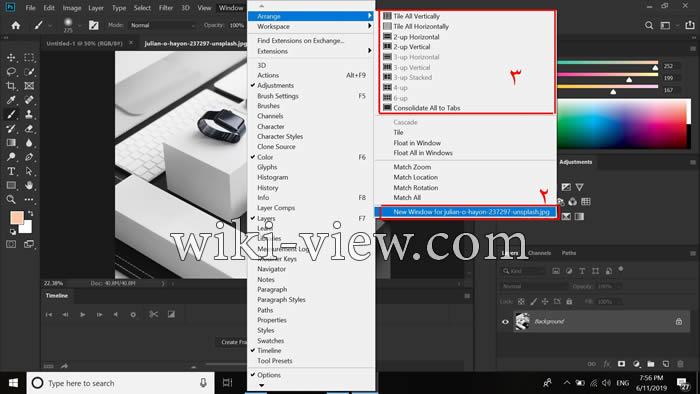Screen dimensions: 700x394
Task: Select the Hand tool
Action: coord(29,185)
